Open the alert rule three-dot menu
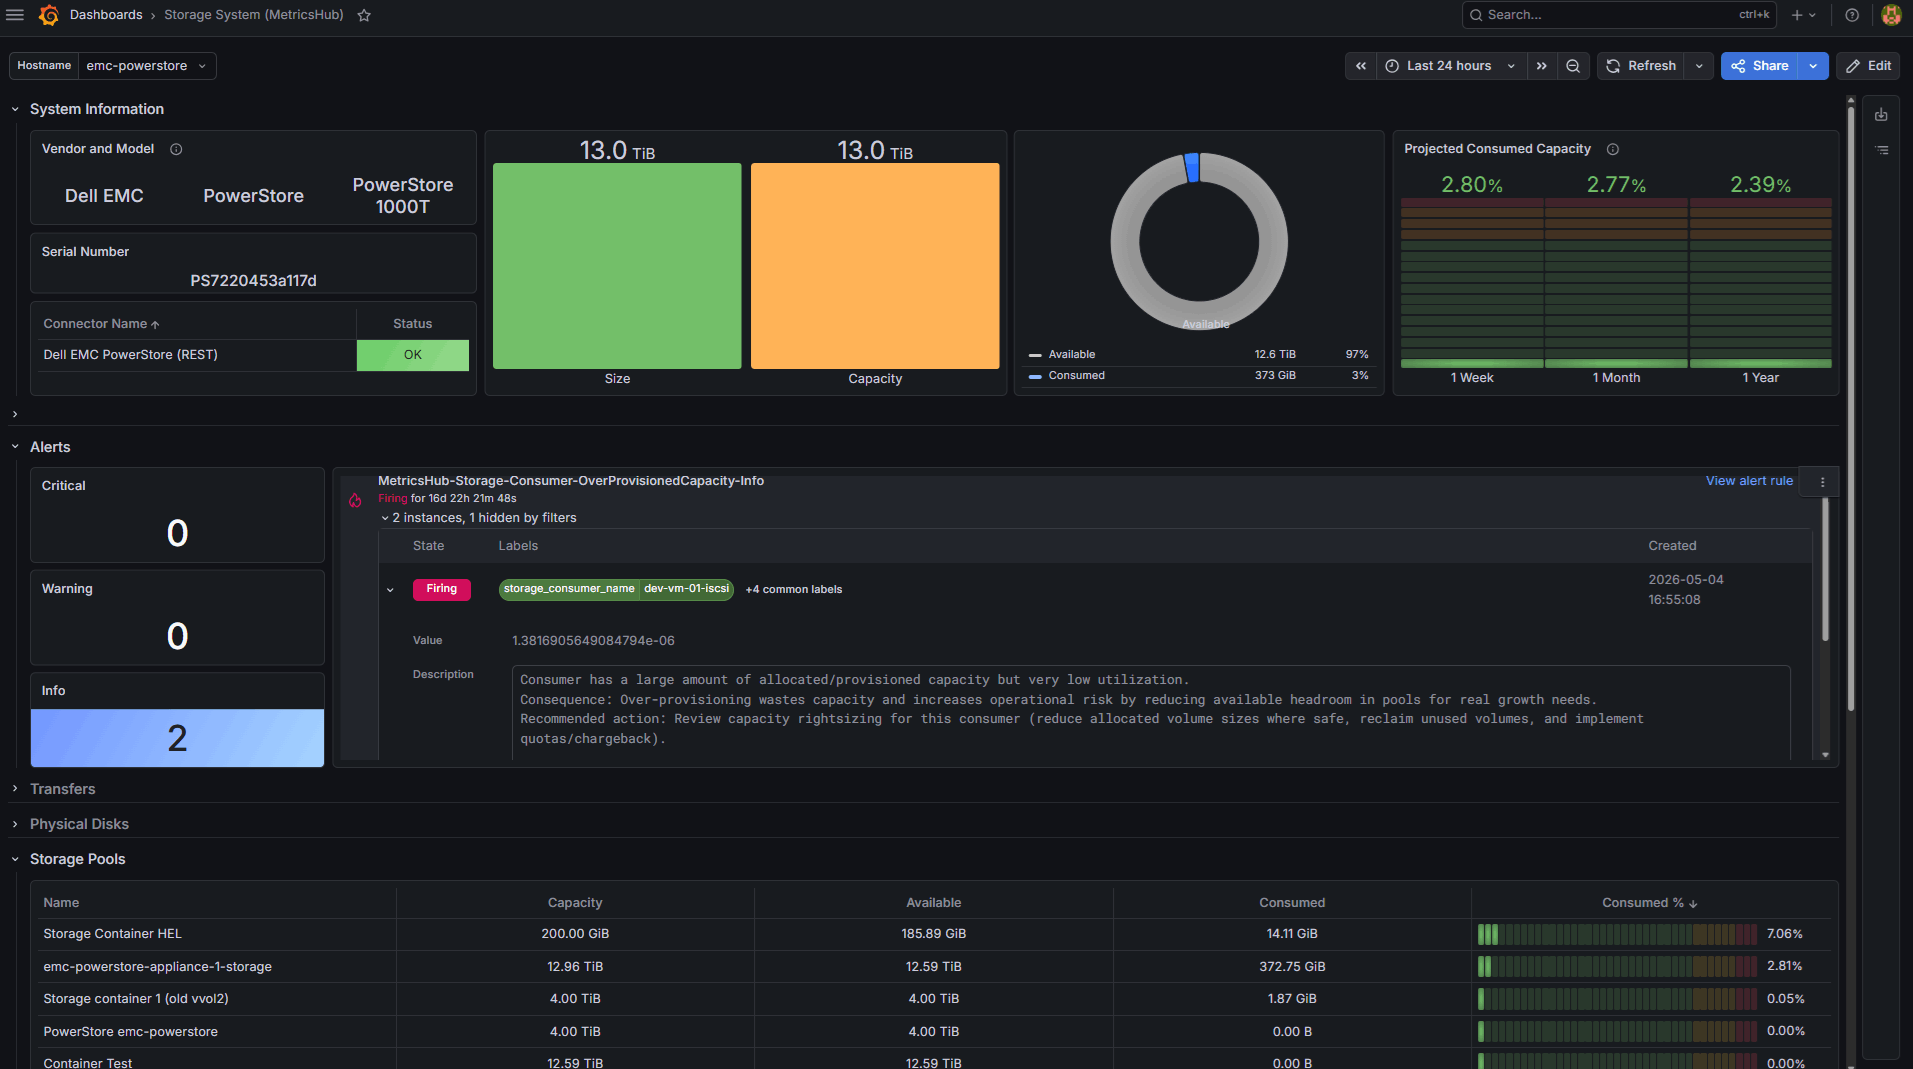1913x1069 pixels. pos(1822,482)
